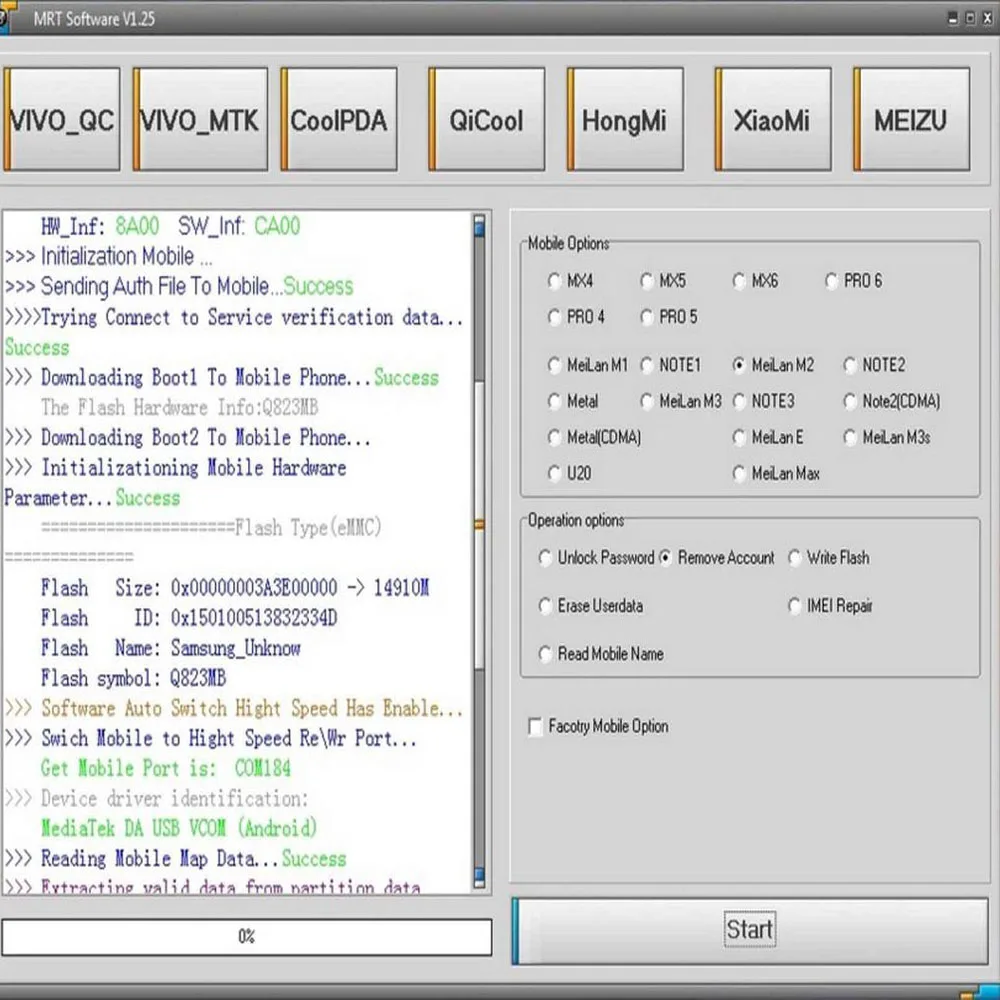
Task: Click the Start button
Action: [750, 930]
